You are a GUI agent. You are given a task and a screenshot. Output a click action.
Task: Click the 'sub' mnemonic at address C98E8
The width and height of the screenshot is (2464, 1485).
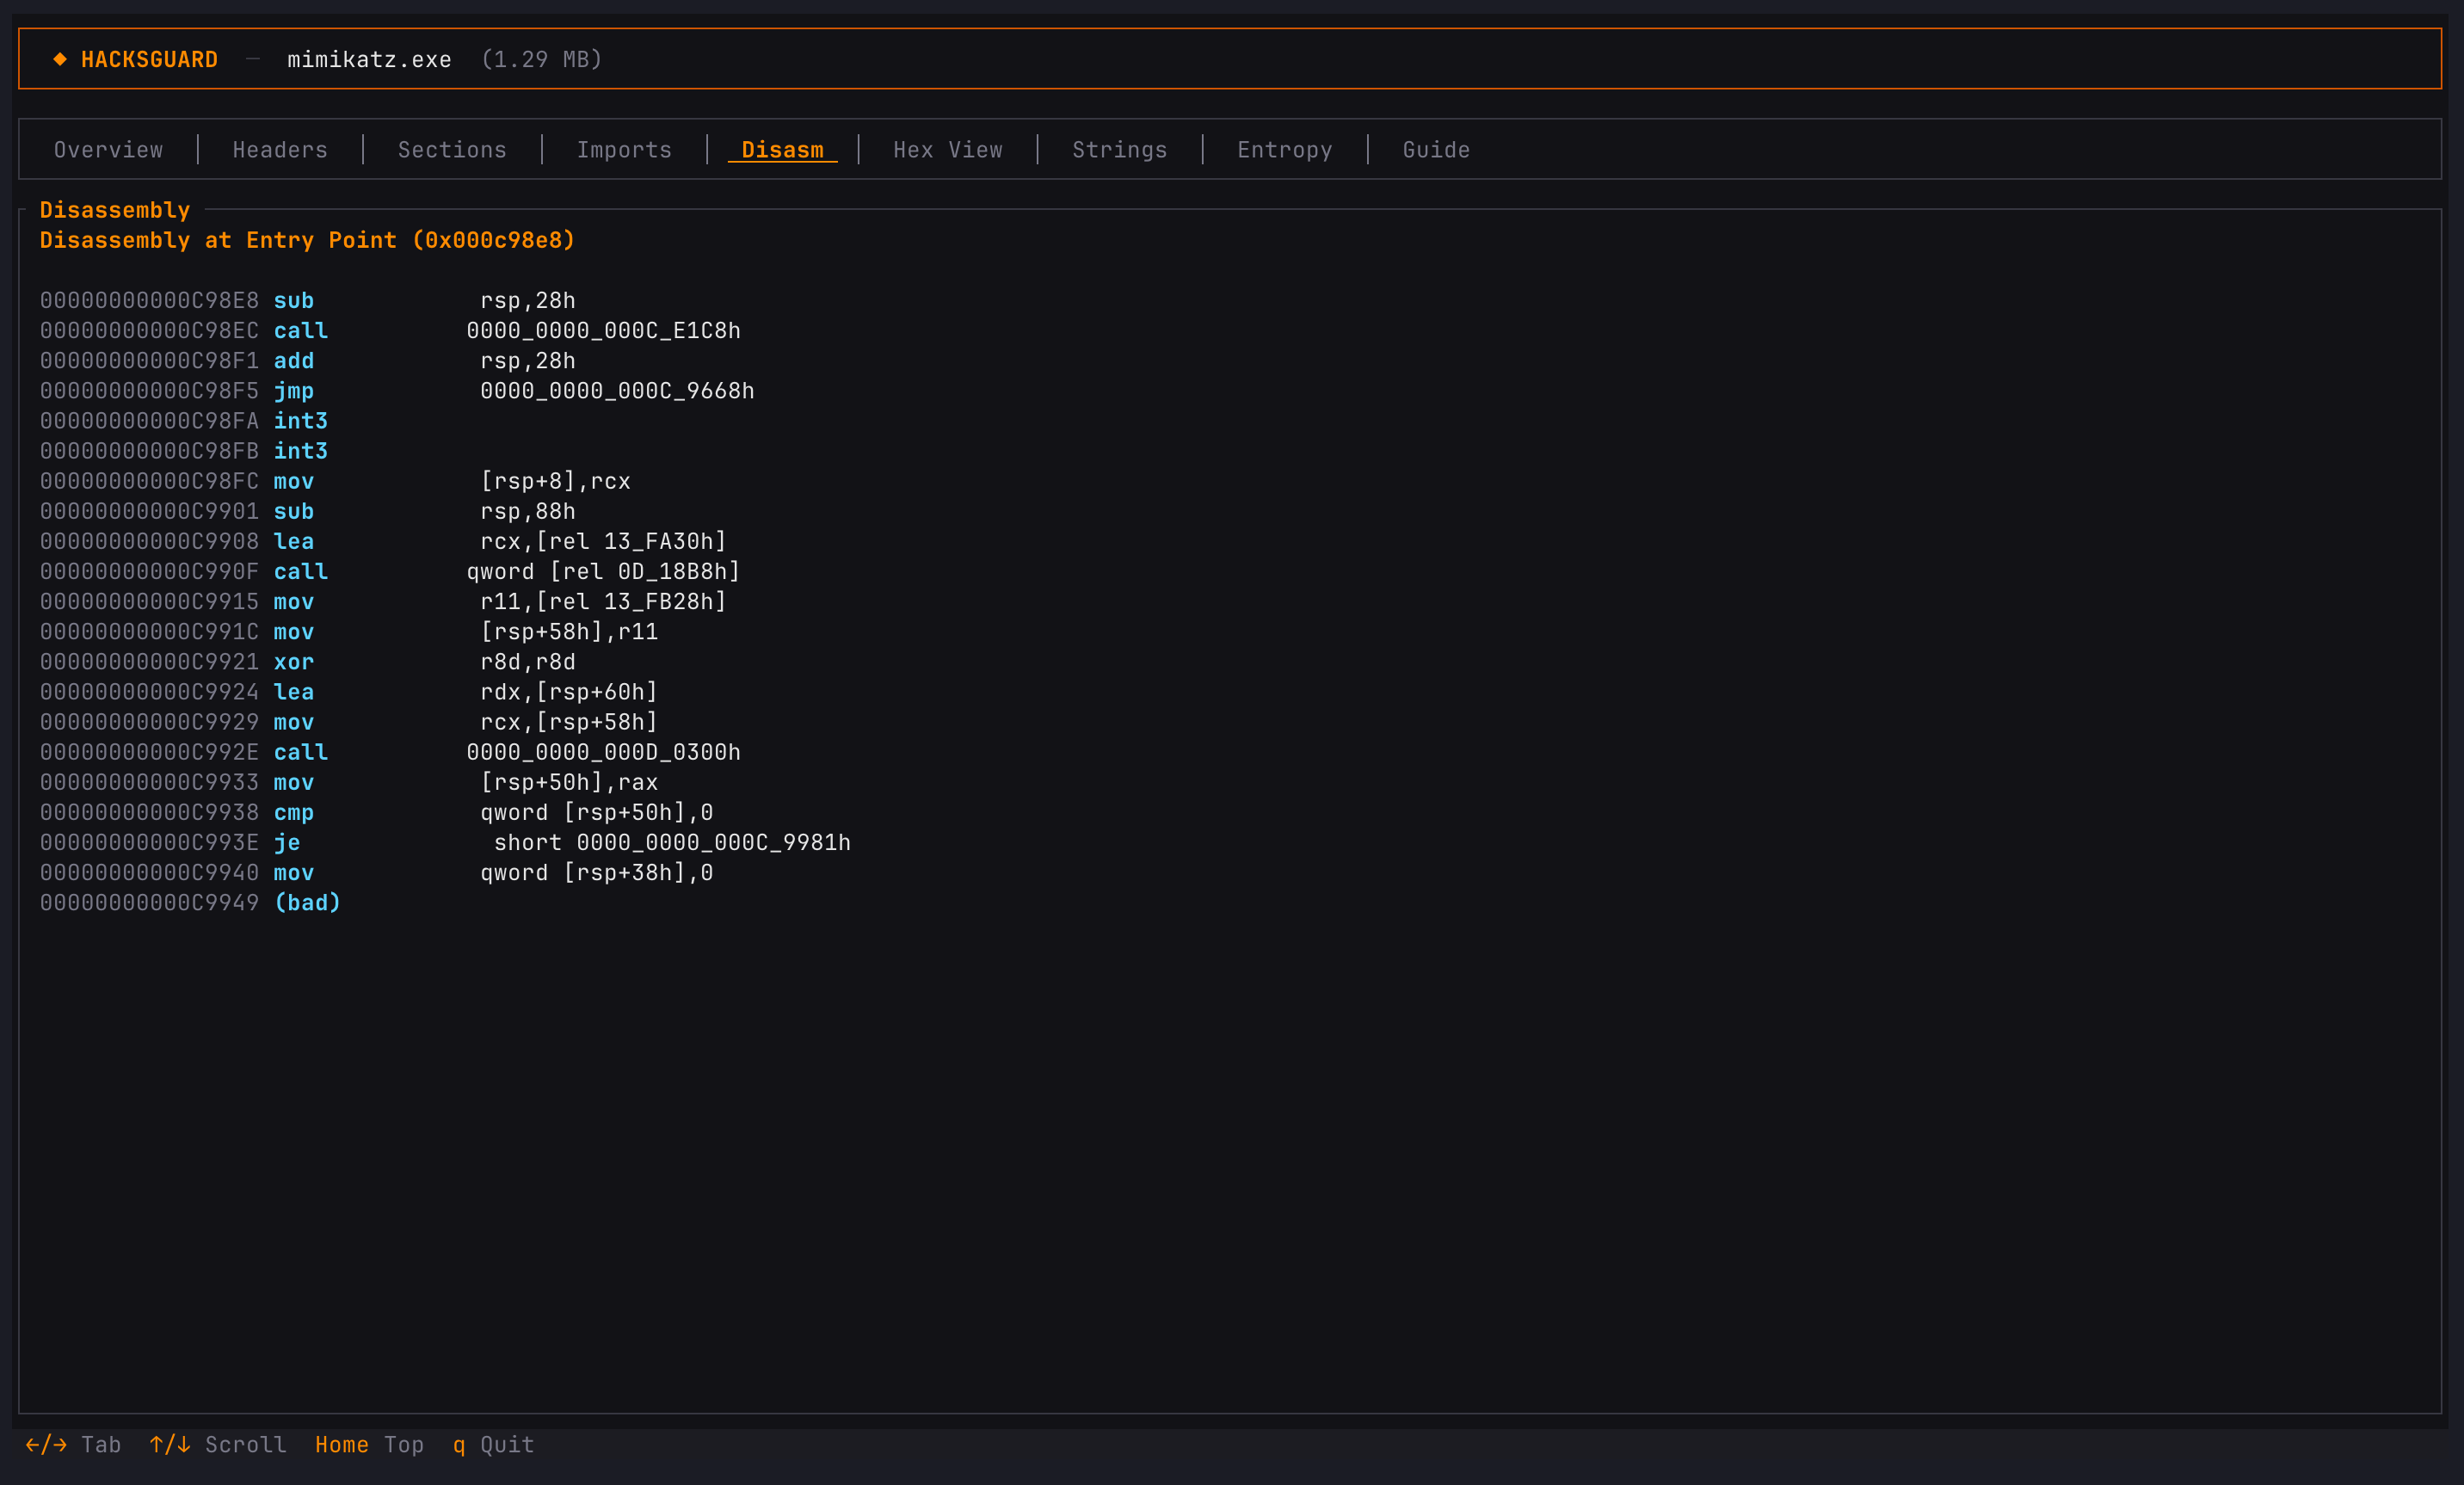pyautogui.click(x=293, y=301)
